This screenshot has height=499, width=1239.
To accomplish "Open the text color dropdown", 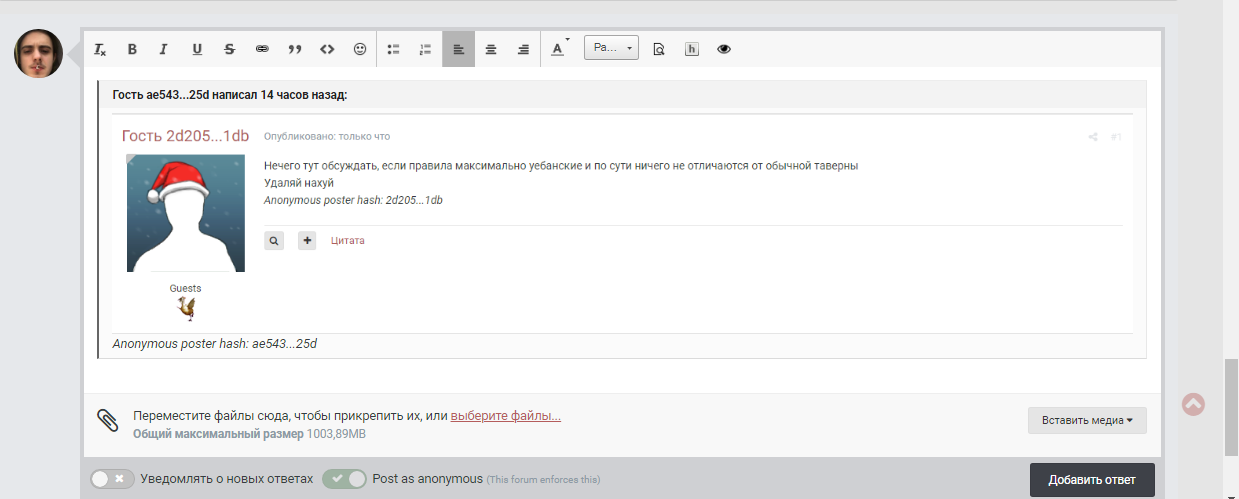I will click(559, 49).
